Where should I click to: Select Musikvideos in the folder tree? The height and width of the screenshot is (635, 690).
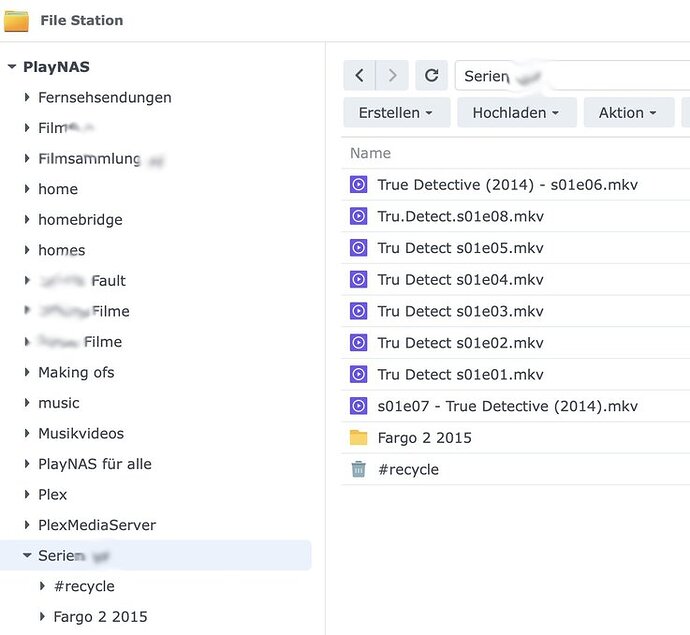click(x=80, y=433)
